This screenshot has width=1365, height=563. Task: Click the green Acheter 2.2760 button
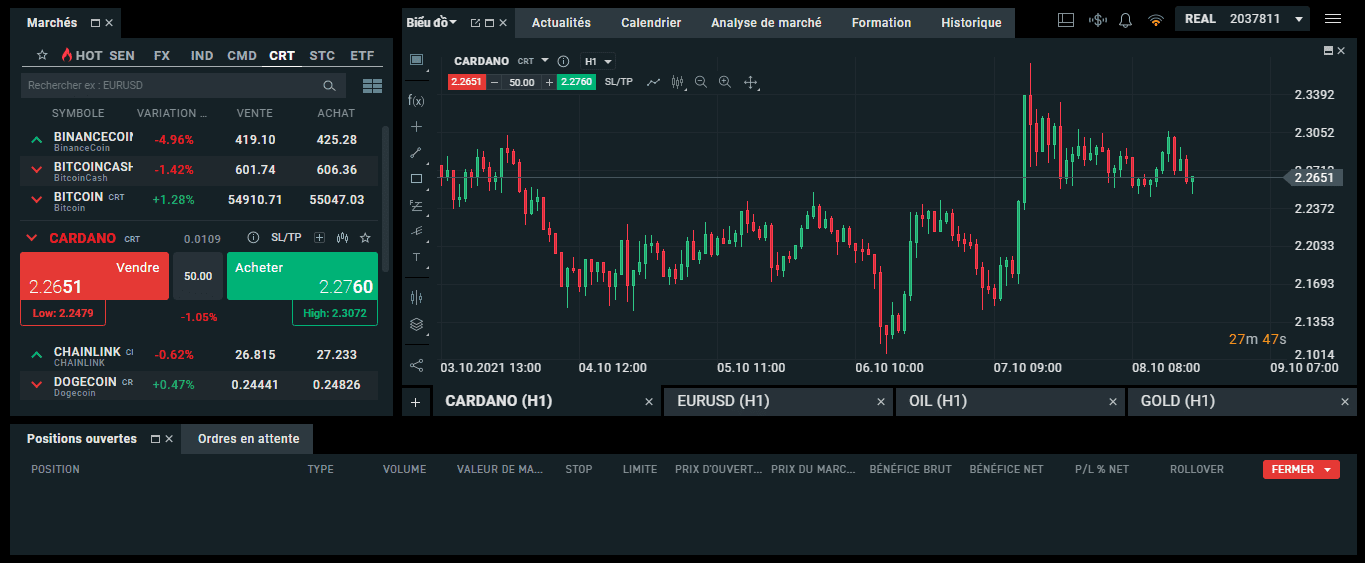point(302,276)
